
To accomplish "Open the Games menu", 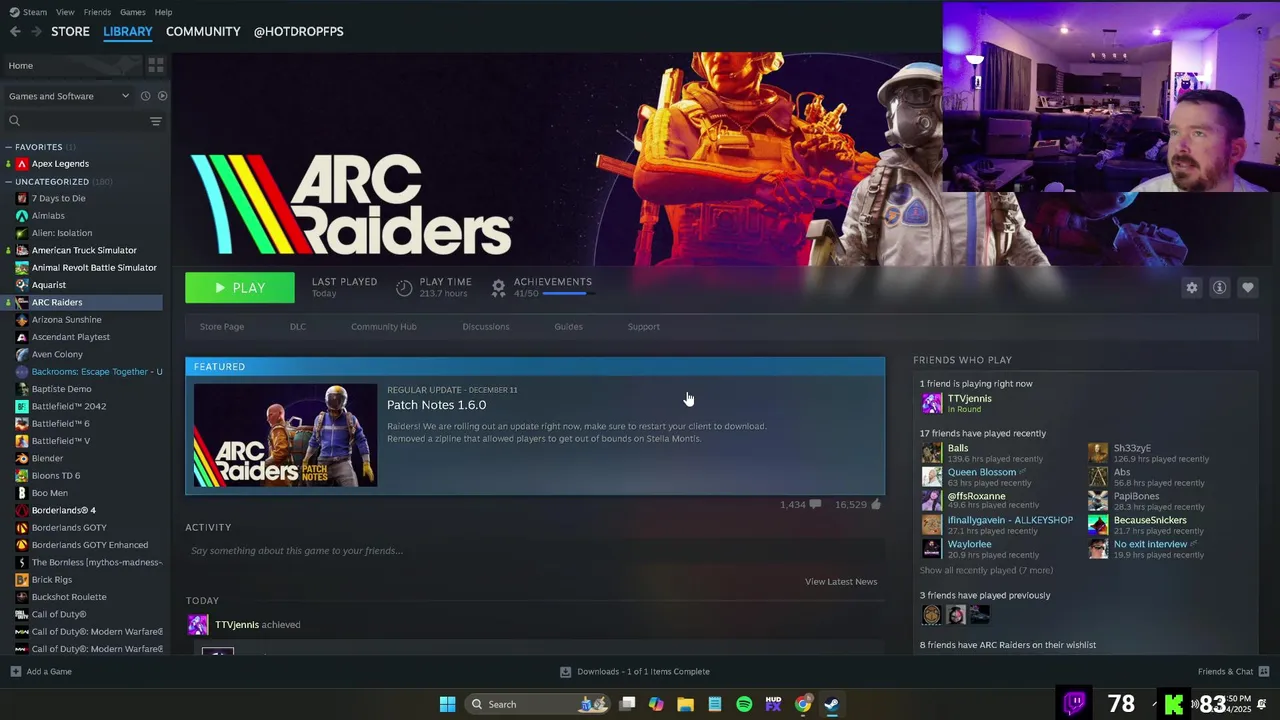I will point(133,12).
